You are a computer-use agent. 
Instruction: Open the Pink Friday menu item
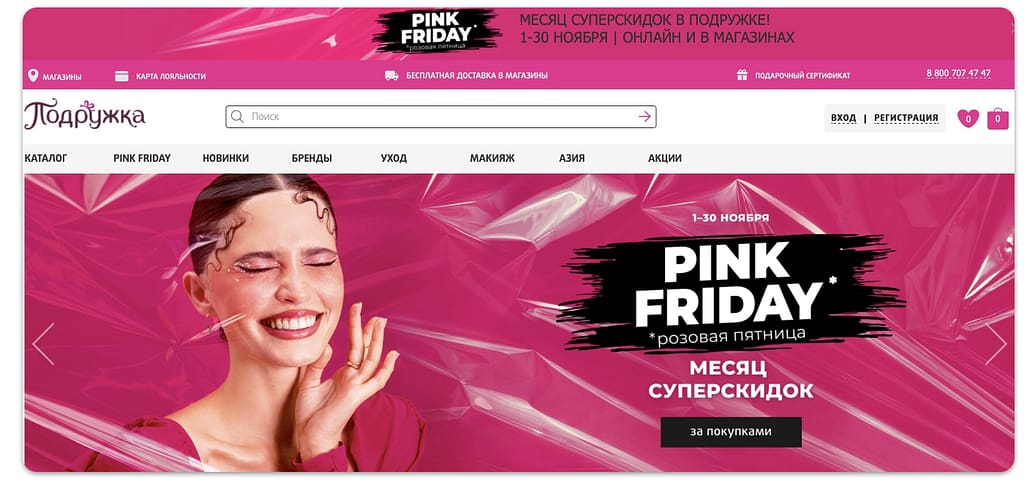[142, 158]
